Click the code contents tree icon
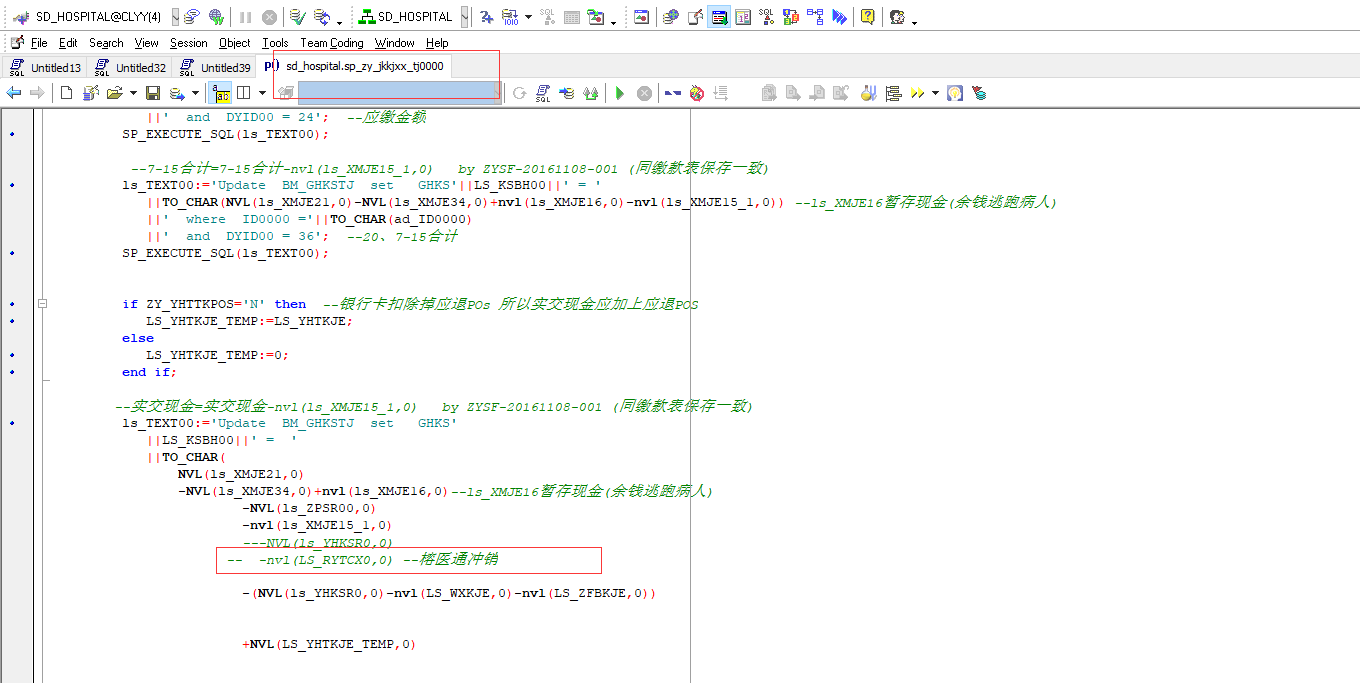 [893, 93]
